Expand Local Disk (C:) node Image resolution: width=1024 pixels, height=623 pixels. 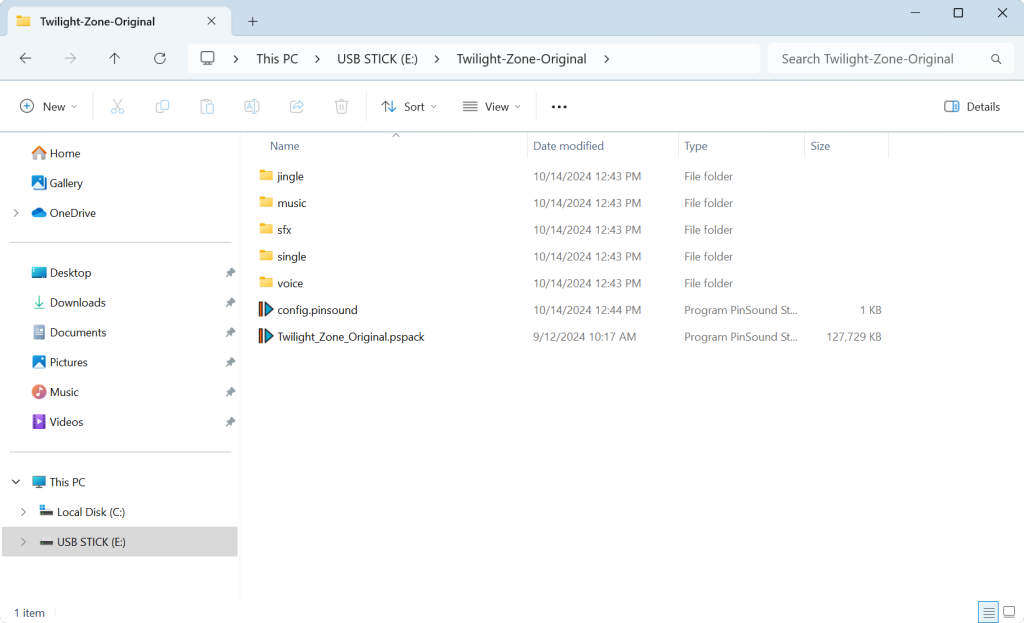[x=24, y=512]
